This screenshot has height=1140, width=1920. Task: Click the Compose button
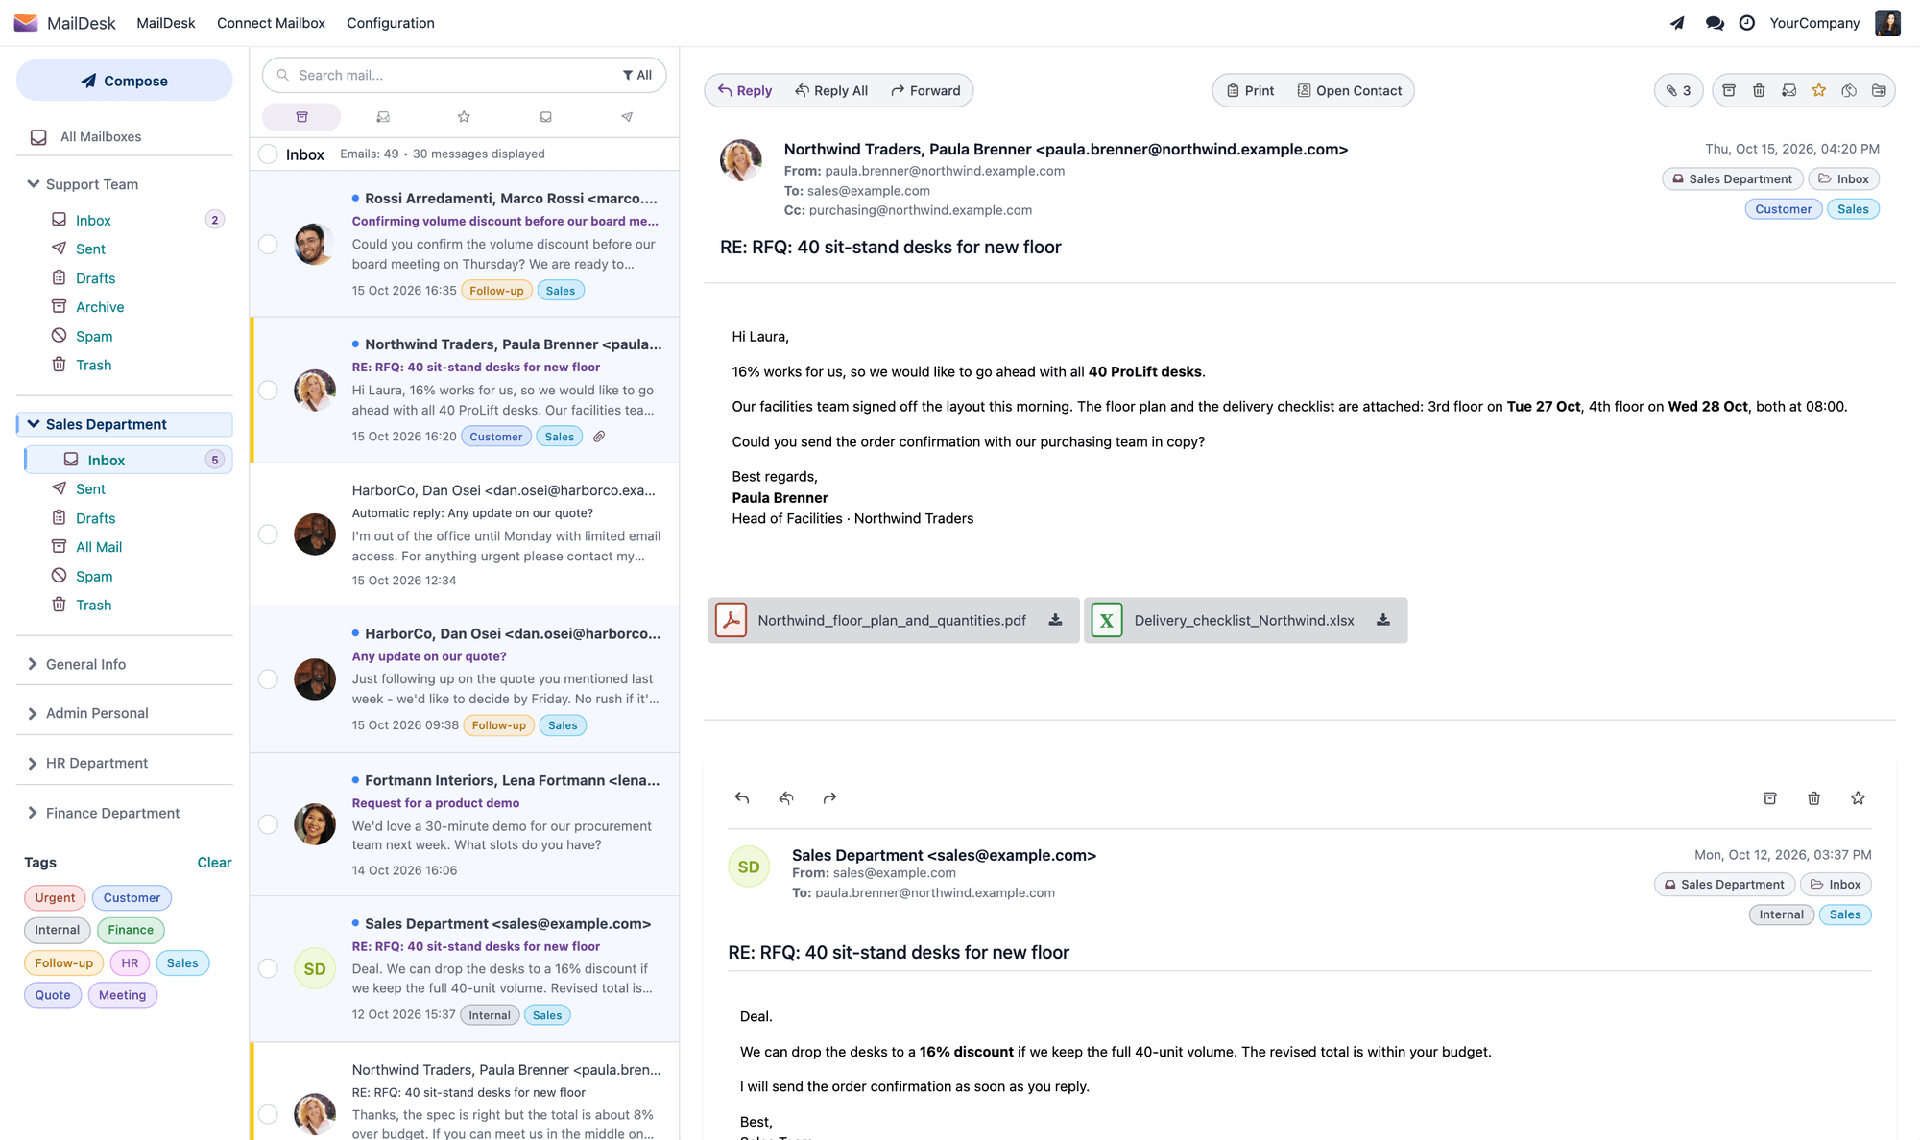(124, 80)
